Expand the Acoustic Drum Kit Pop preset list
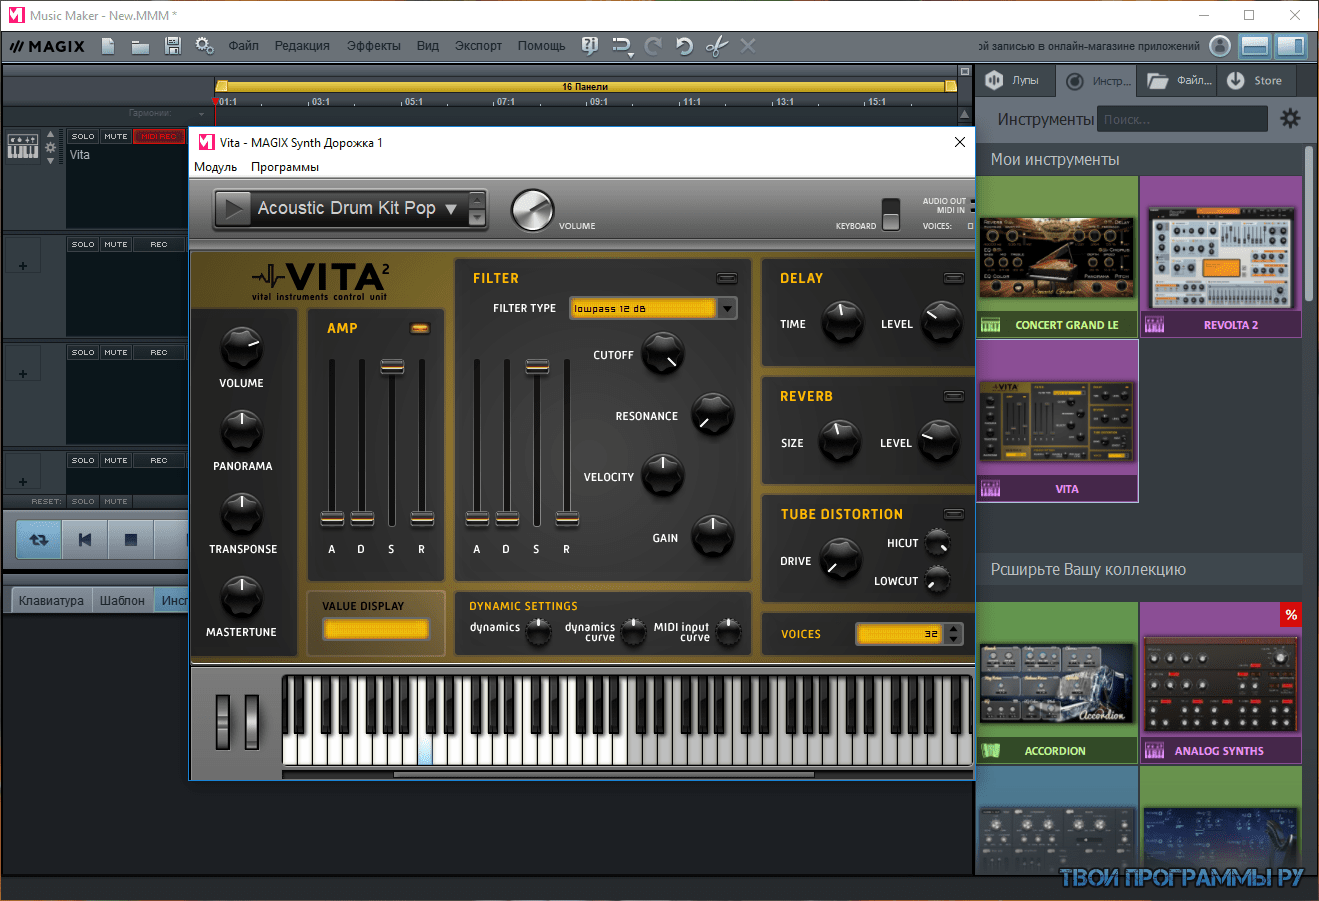Viewport: 1319px width, 901px height. click(451, 209)
